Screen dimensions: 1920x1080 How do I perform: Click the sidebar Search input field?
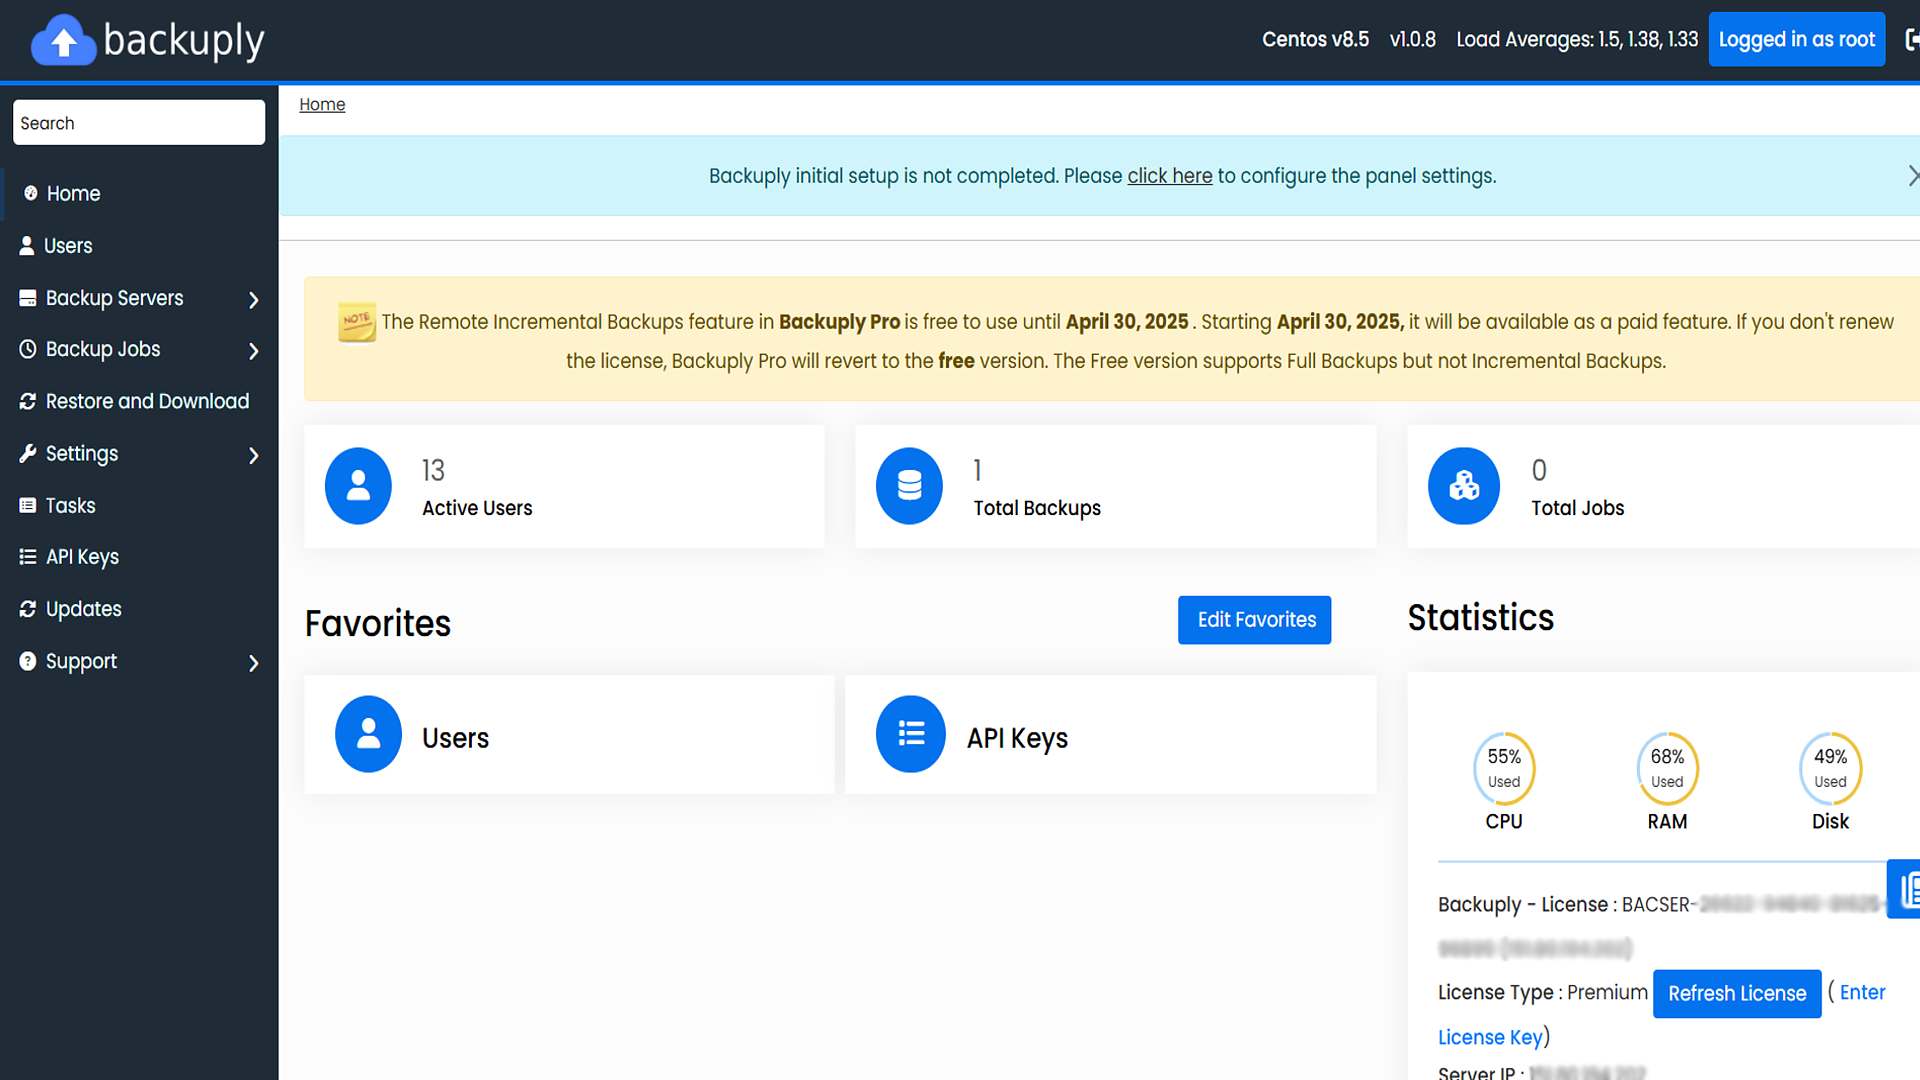pos(139,123)
